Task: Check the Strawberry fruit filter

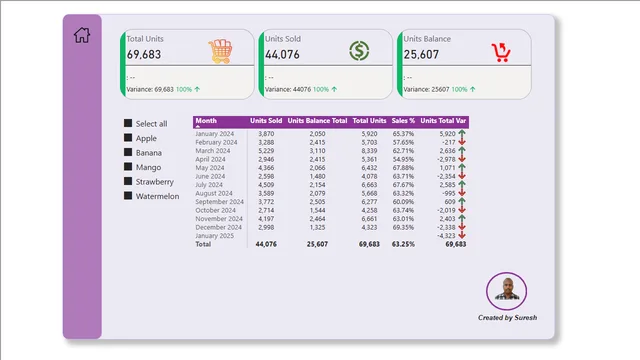Action: (x=128, y=181)
